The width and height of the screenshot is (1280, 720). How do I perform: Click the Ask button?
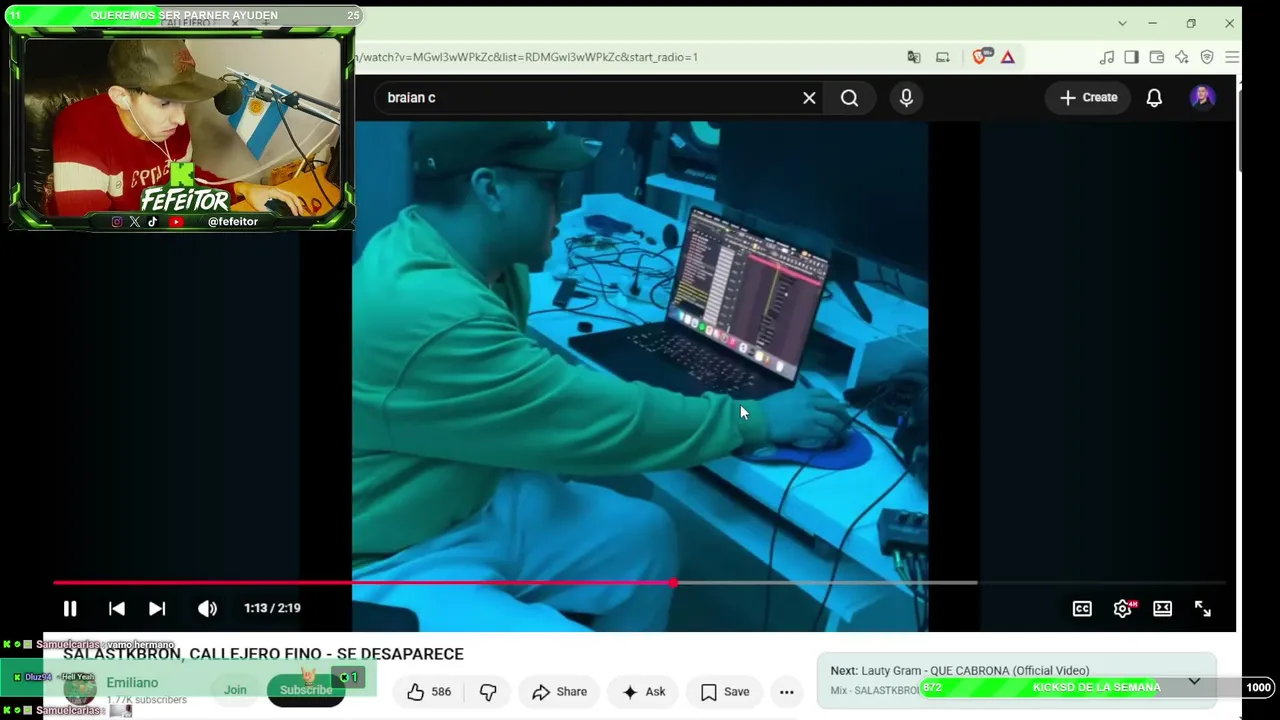tap(643, 692)
